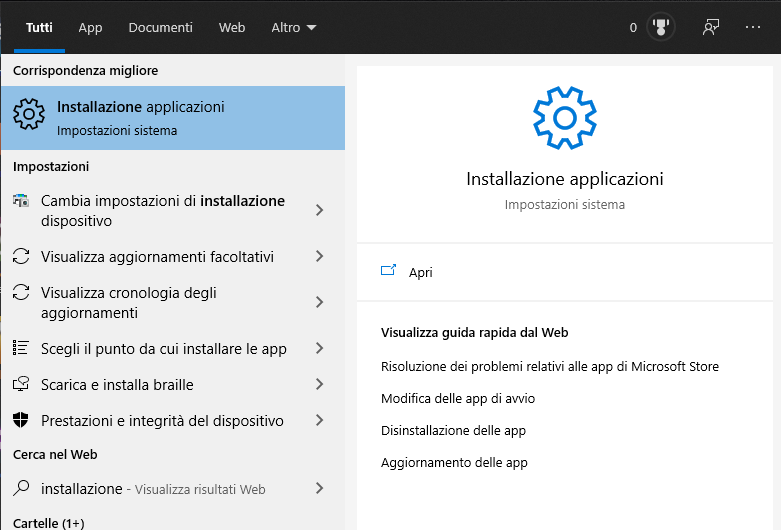Click the gear icon beside Installazione applicazioni result
The width and height of the screenshot is (781, 530).
tap(29, 114)
